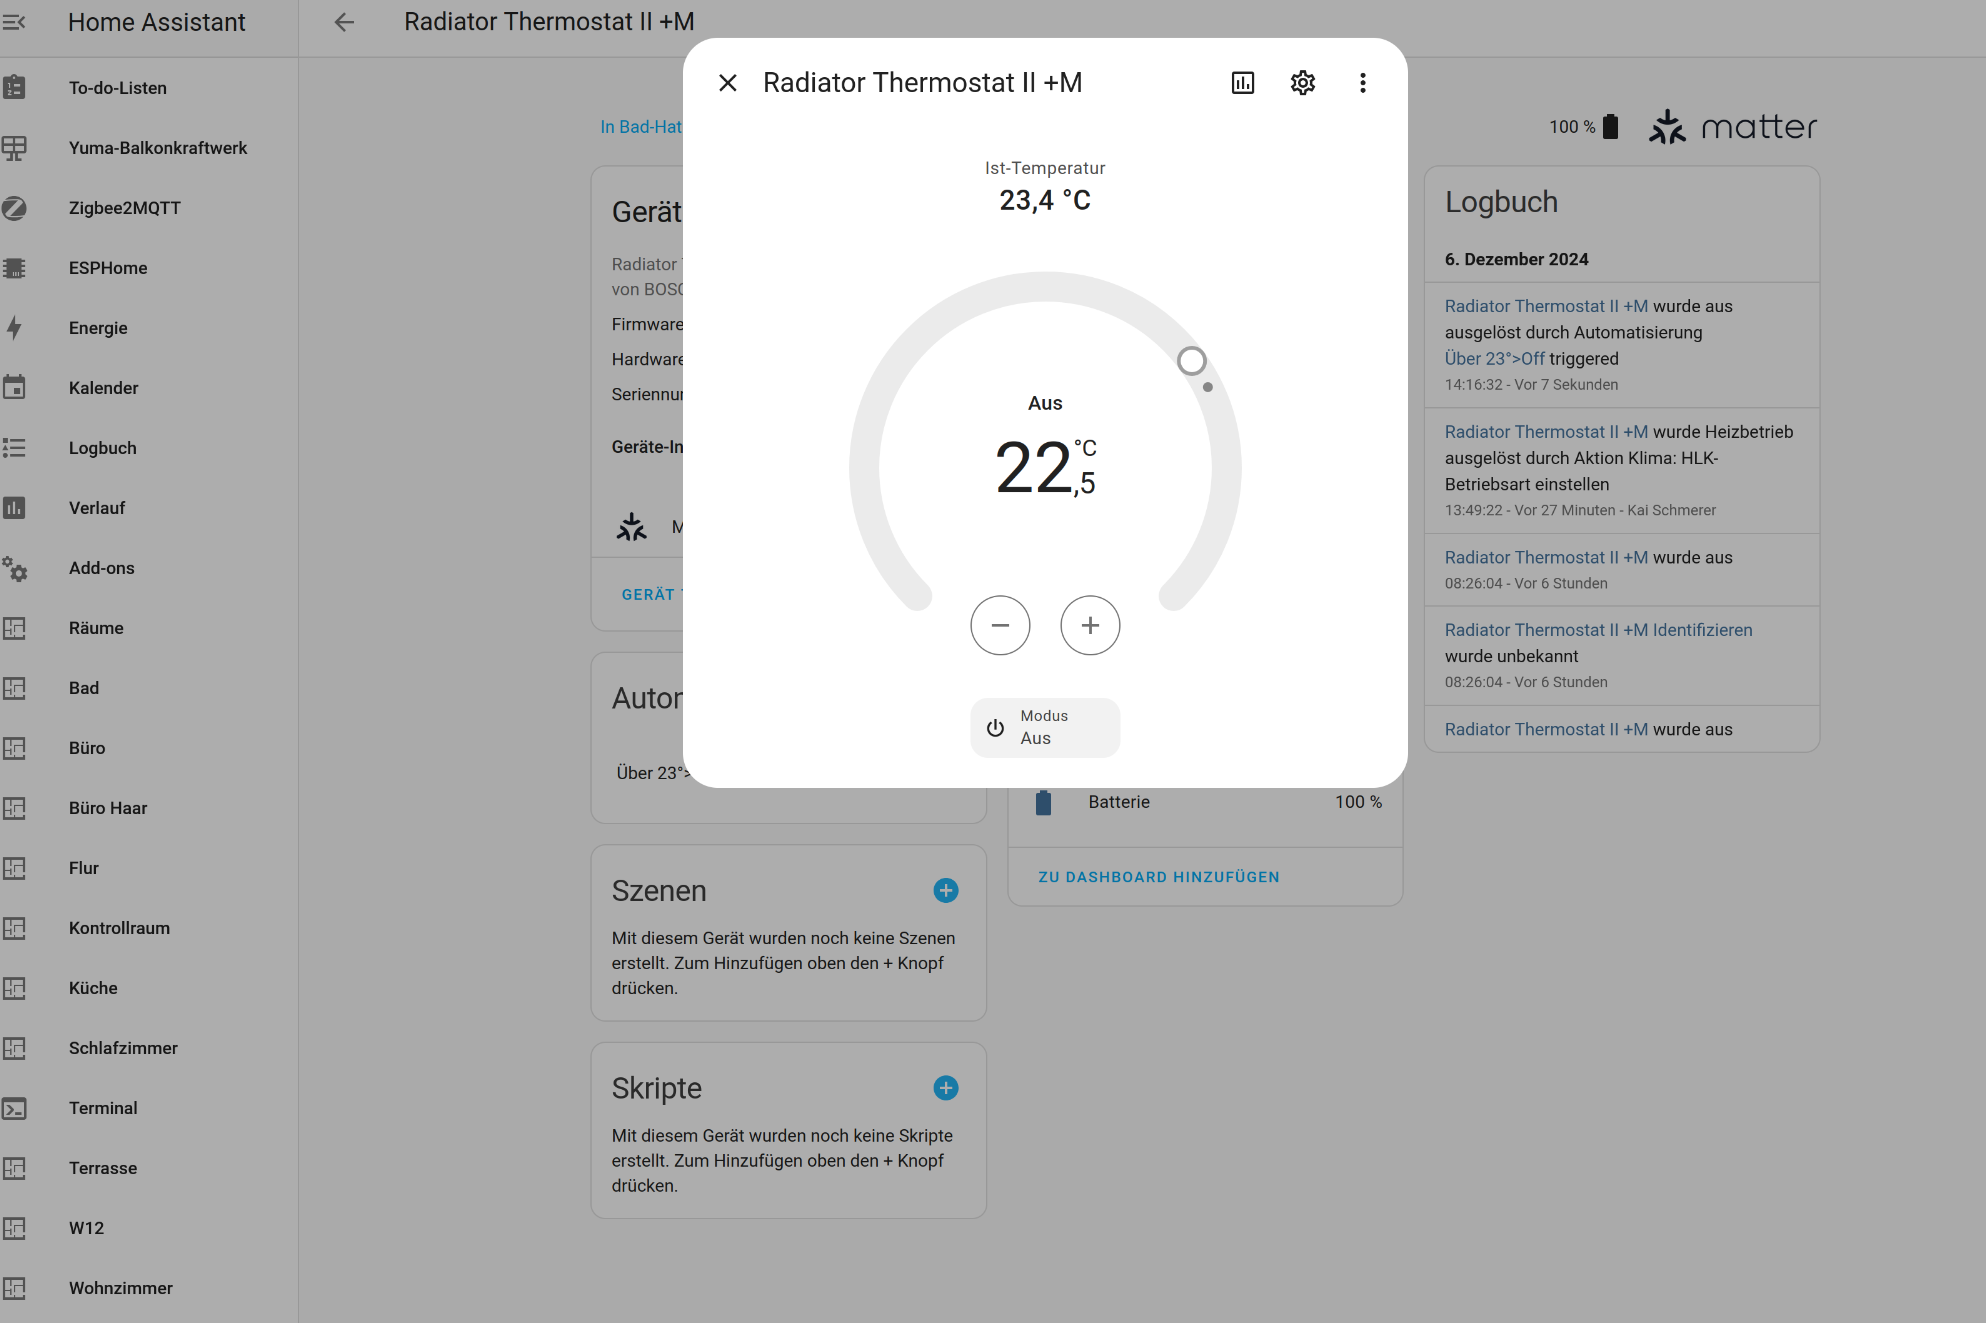
Task: Add a new scene with Szenen plus
Action: 946,891
